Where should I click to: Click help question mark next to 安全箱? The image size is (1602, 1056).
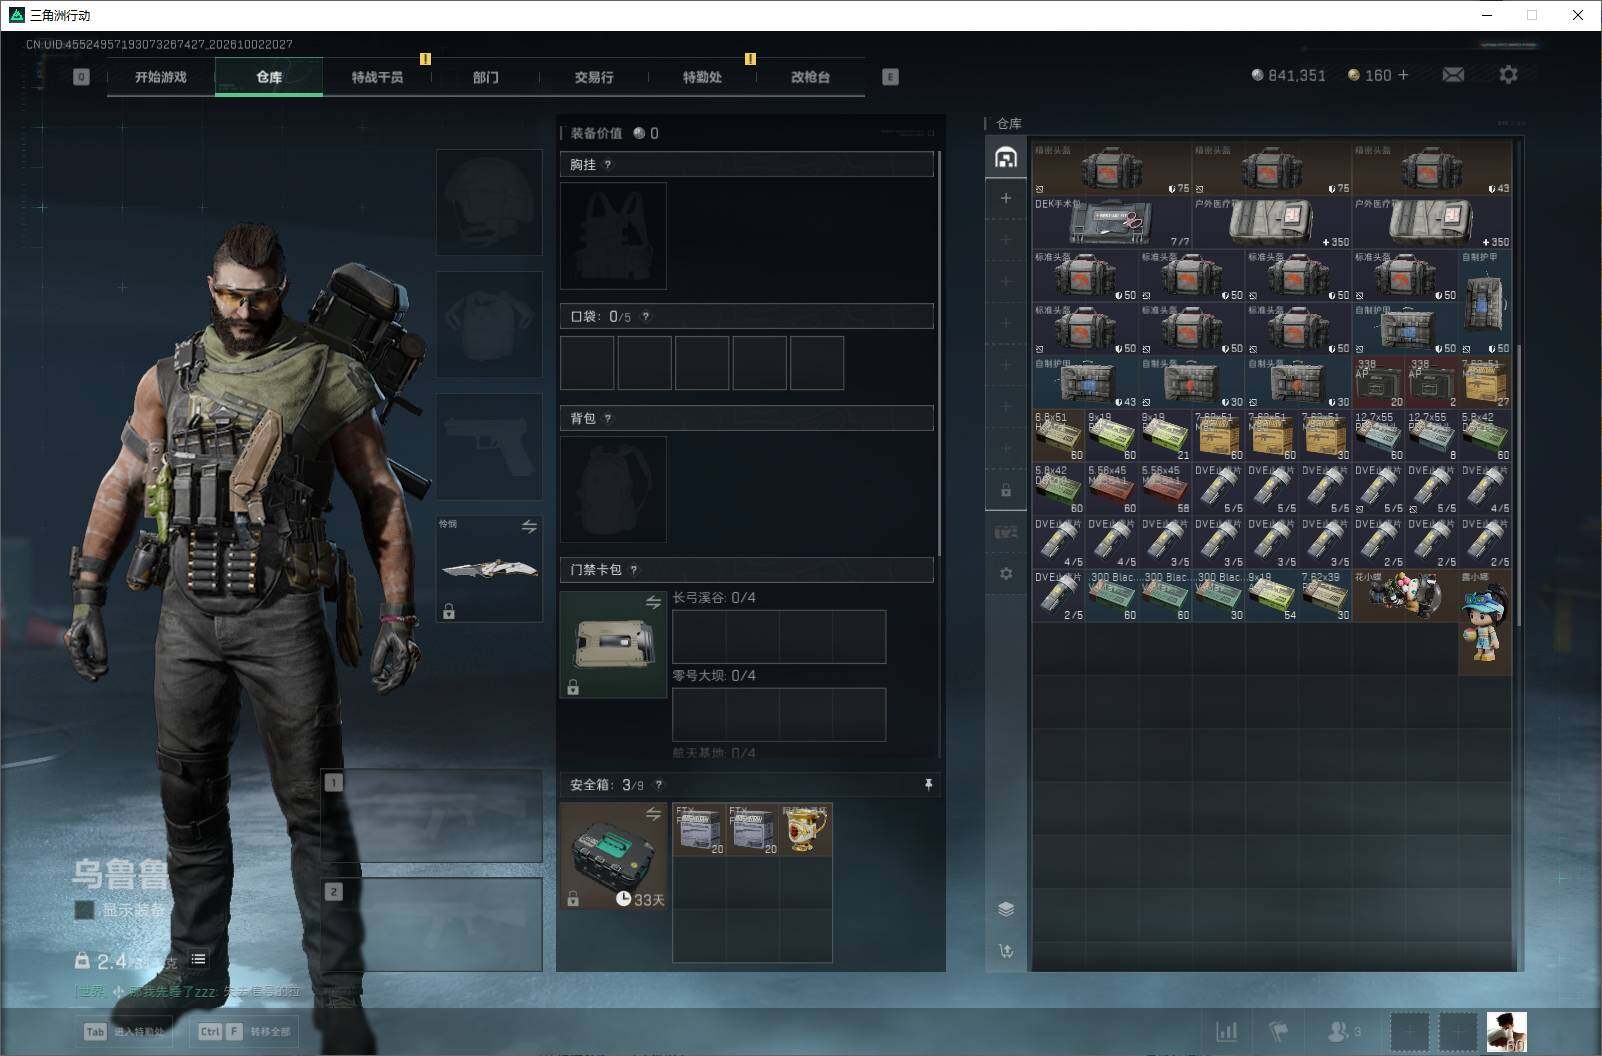pos(658,785)
